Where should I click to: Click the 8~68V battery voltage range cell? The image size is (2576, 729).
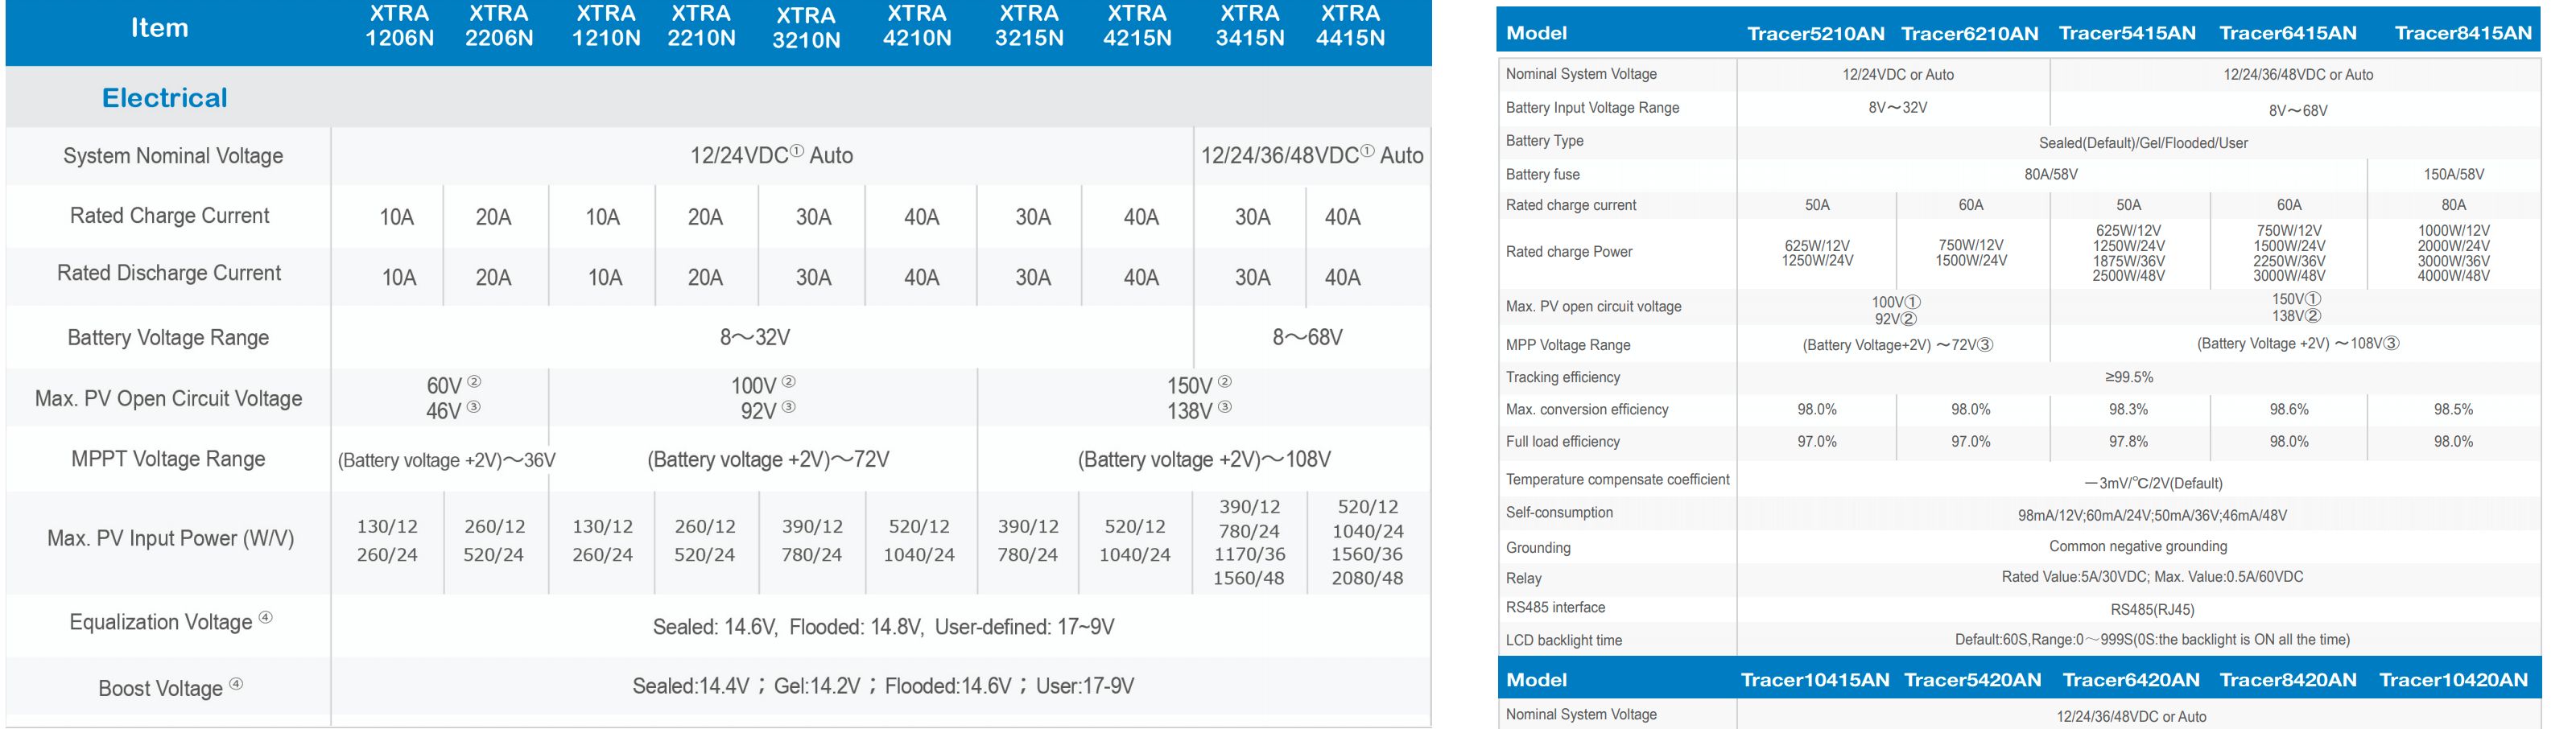(1307, 337)
